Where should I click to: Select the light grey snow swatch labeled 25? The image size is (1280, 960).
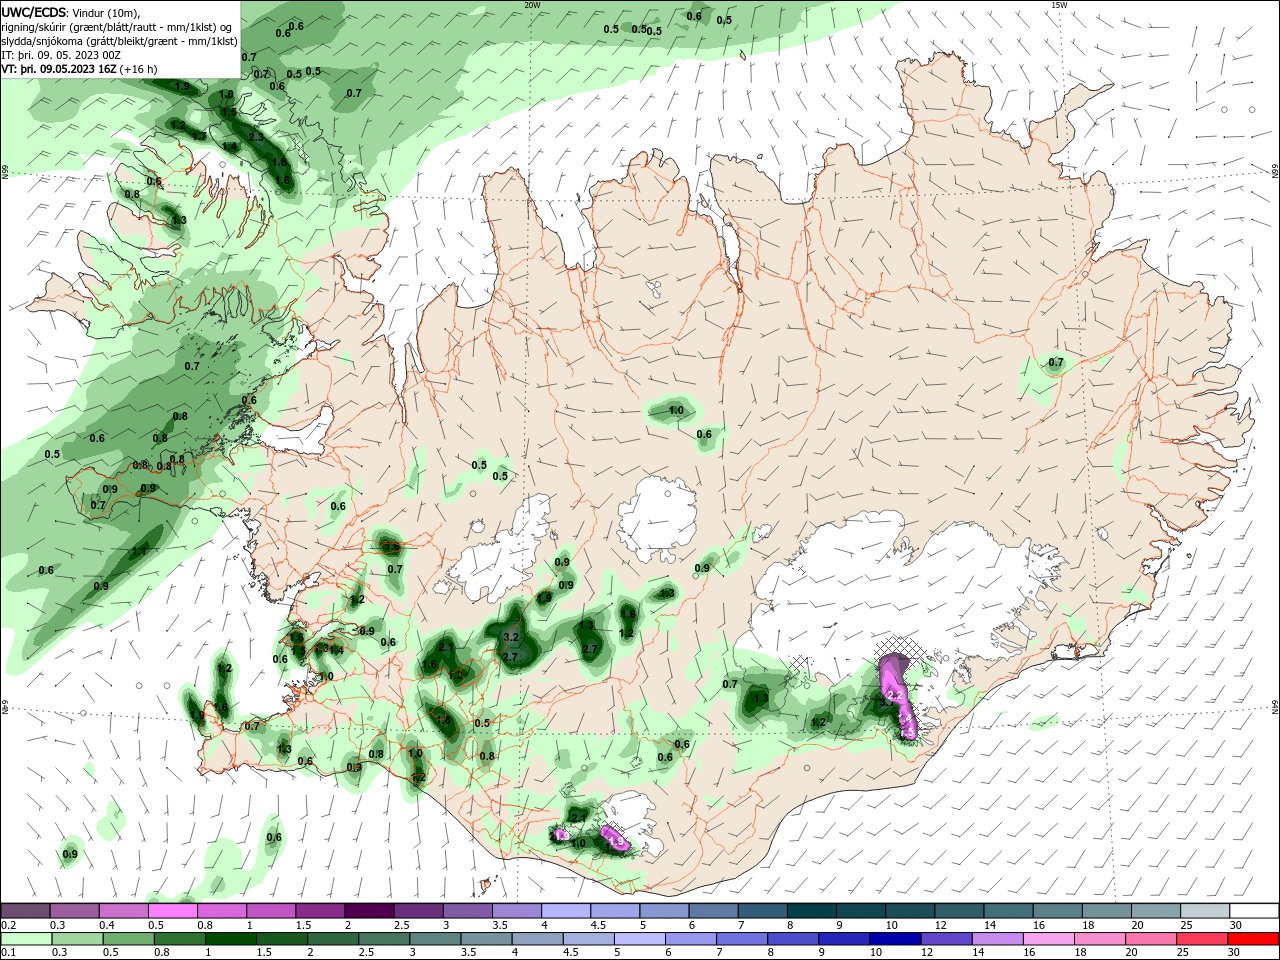click(x=1206, y=910)
